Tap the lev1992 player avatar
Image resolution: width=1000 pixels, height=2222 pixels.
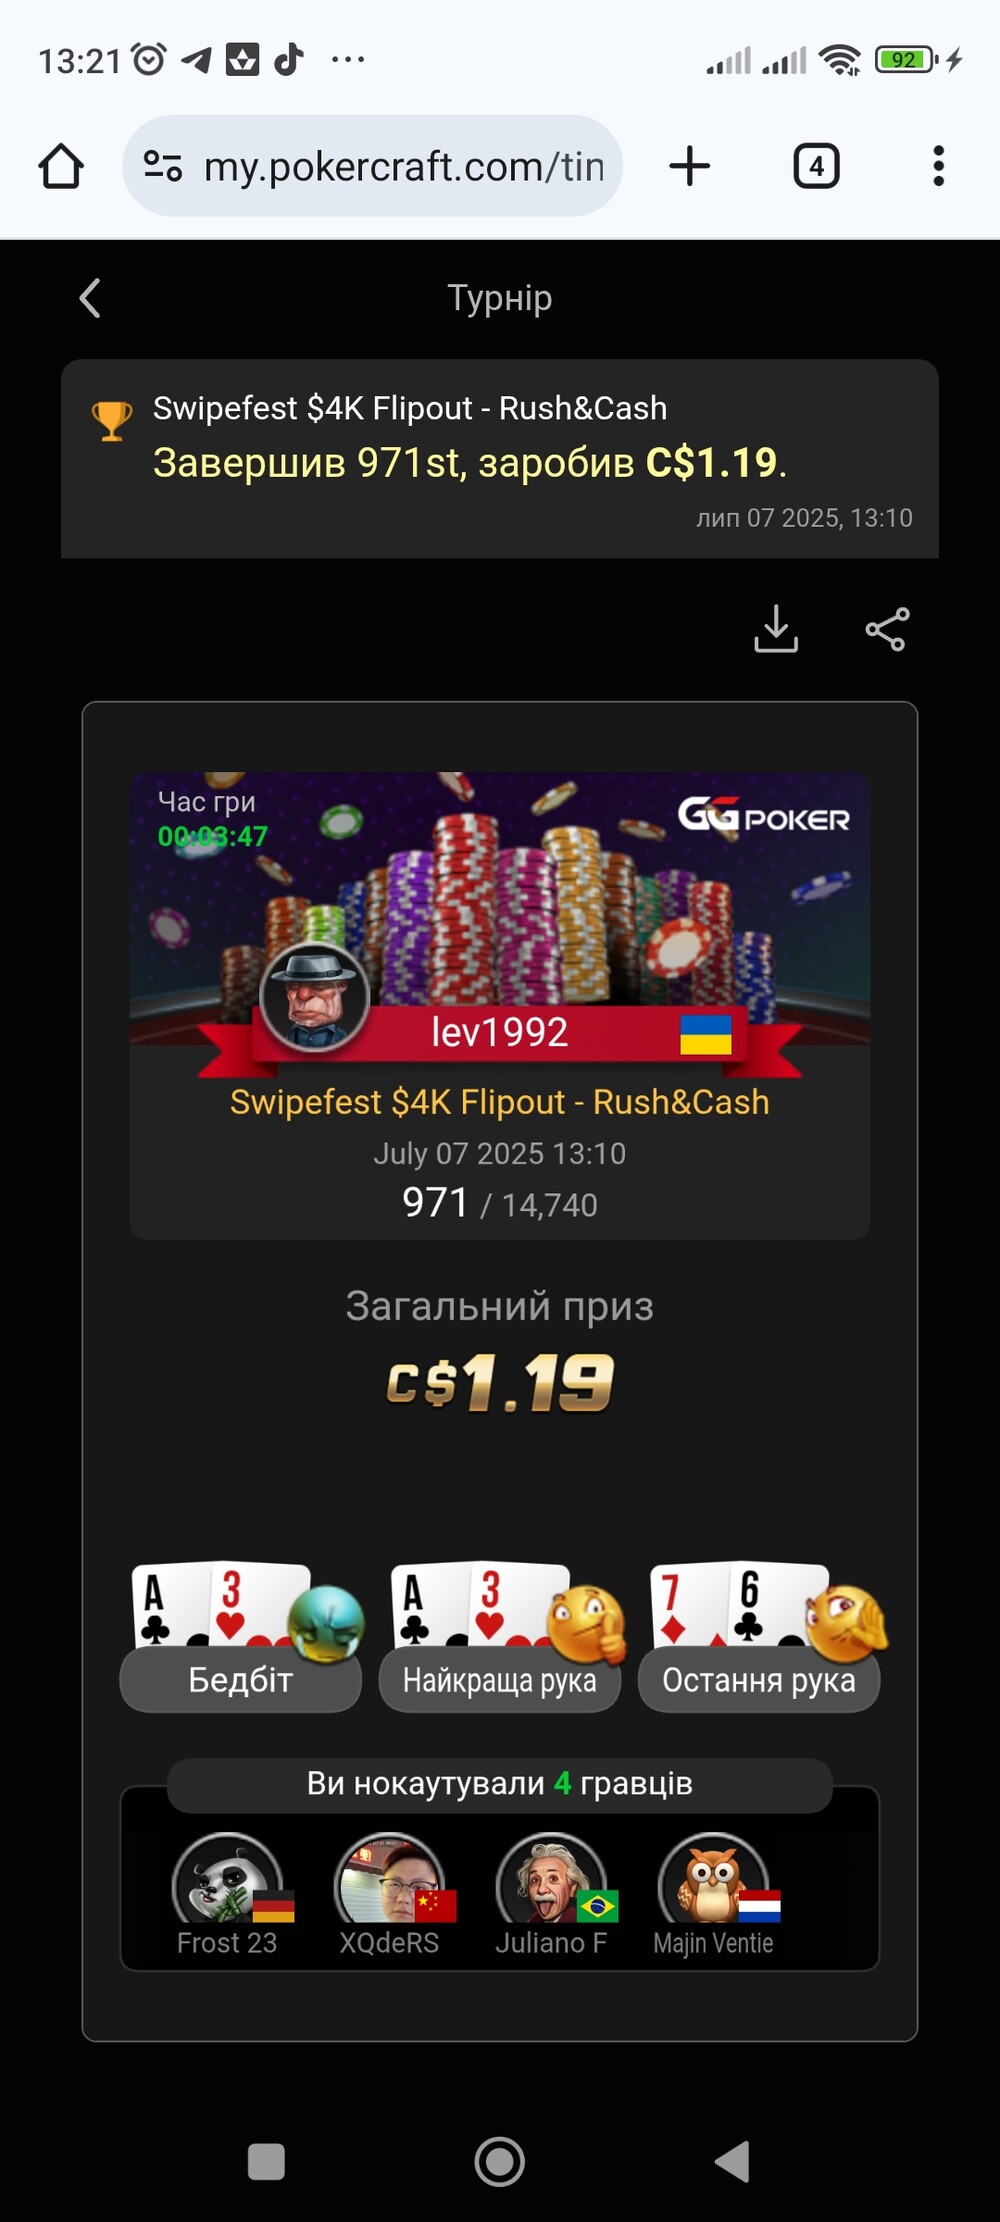(315, 998)
